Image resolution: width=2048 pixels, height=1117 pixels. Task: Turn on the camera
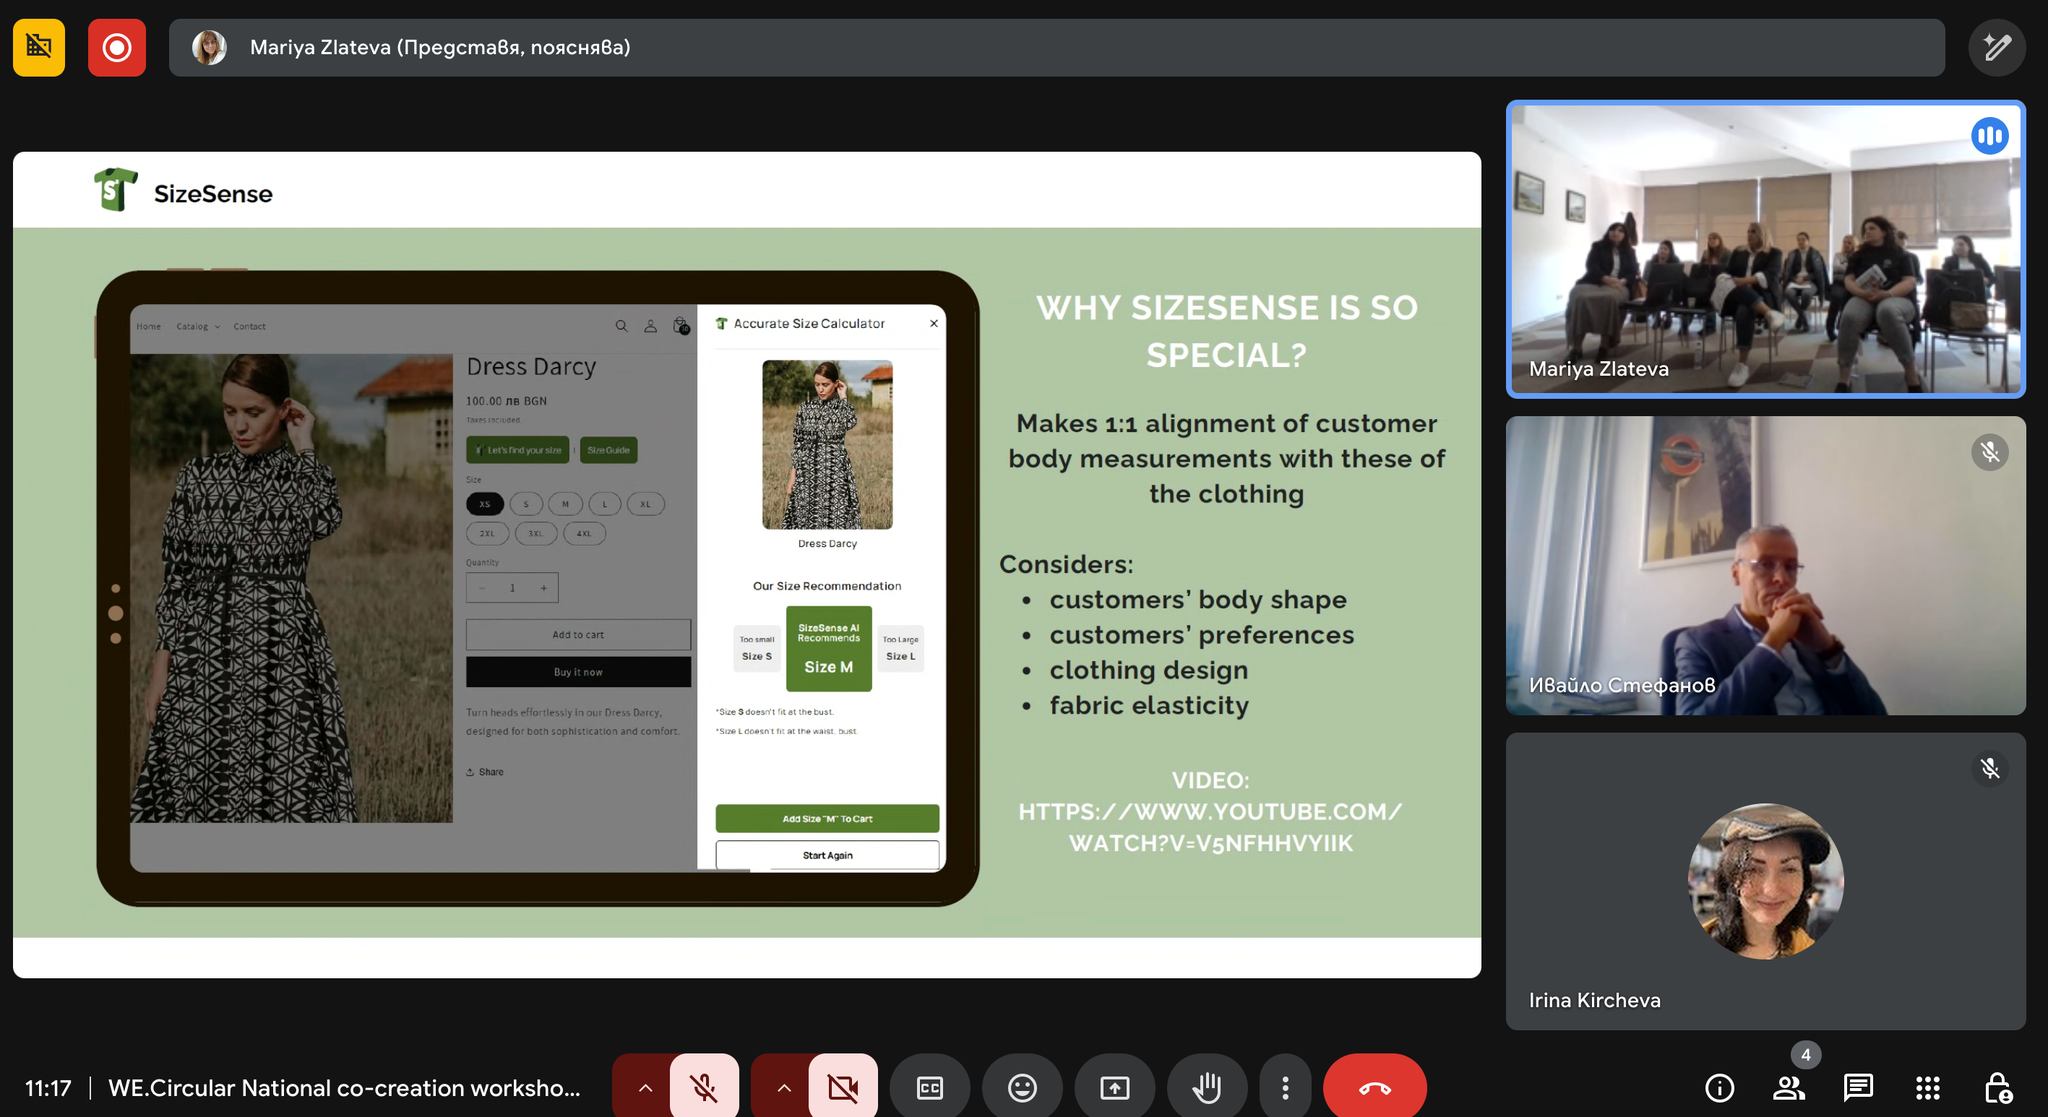[843, 1087]
